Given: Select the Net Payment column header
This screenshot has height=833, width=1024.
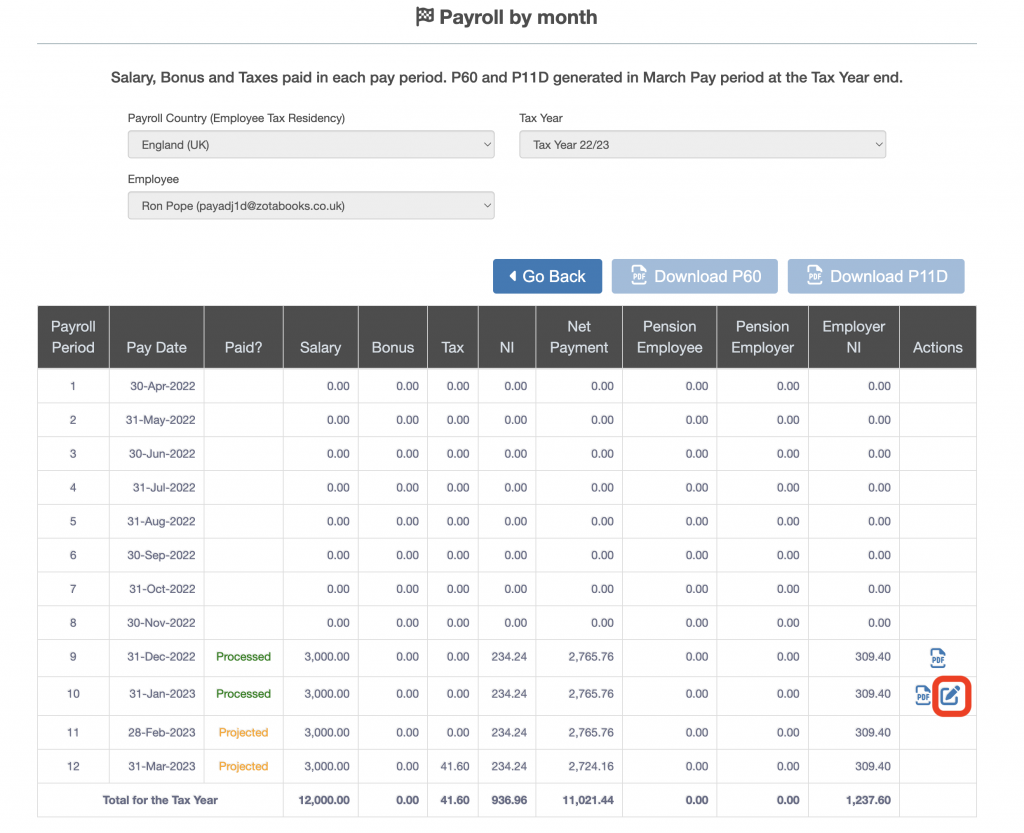Looking at the screenshot, I should [578, 337].
